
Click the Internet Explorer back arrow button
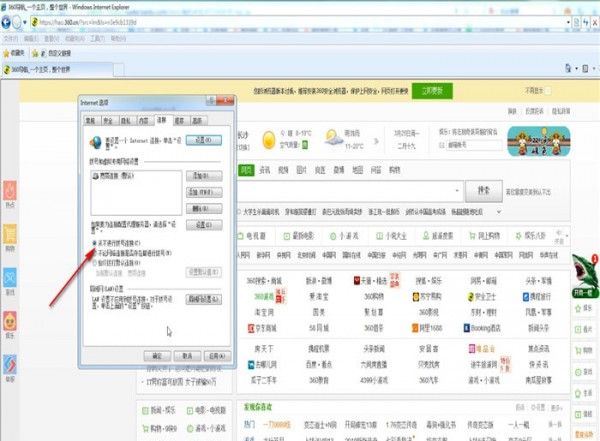pyautogui.click(x=6, y=23)
